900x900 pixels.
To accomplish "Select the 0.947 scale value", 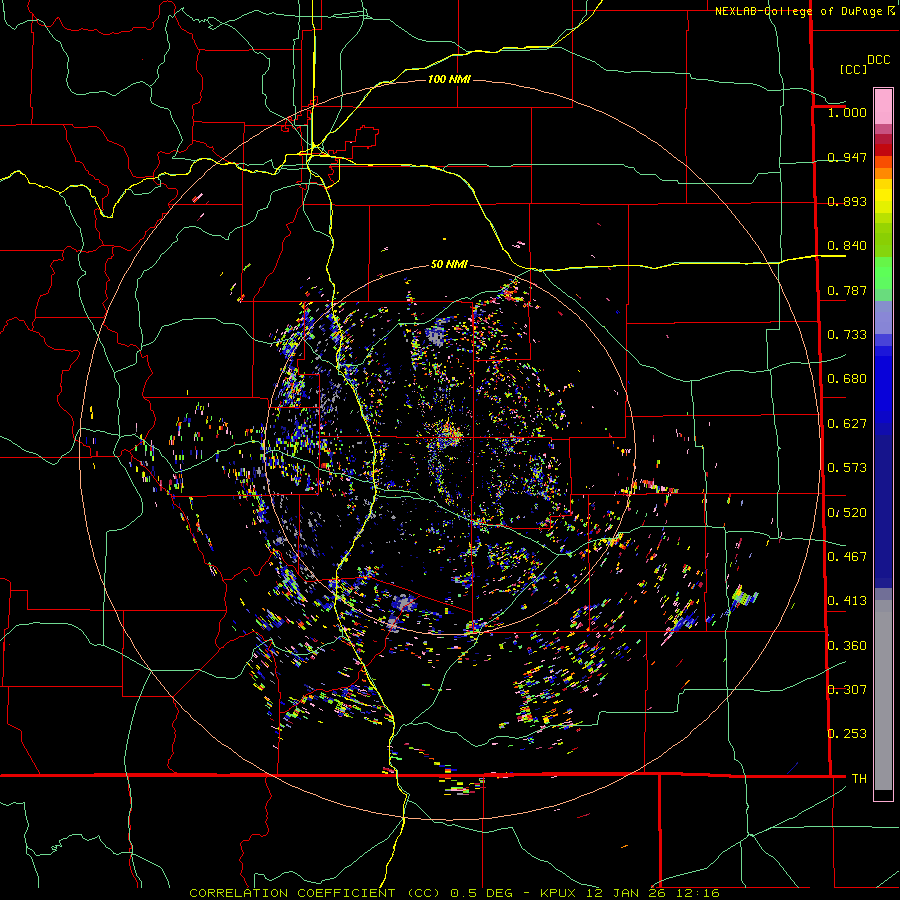I will coord(847,157).
